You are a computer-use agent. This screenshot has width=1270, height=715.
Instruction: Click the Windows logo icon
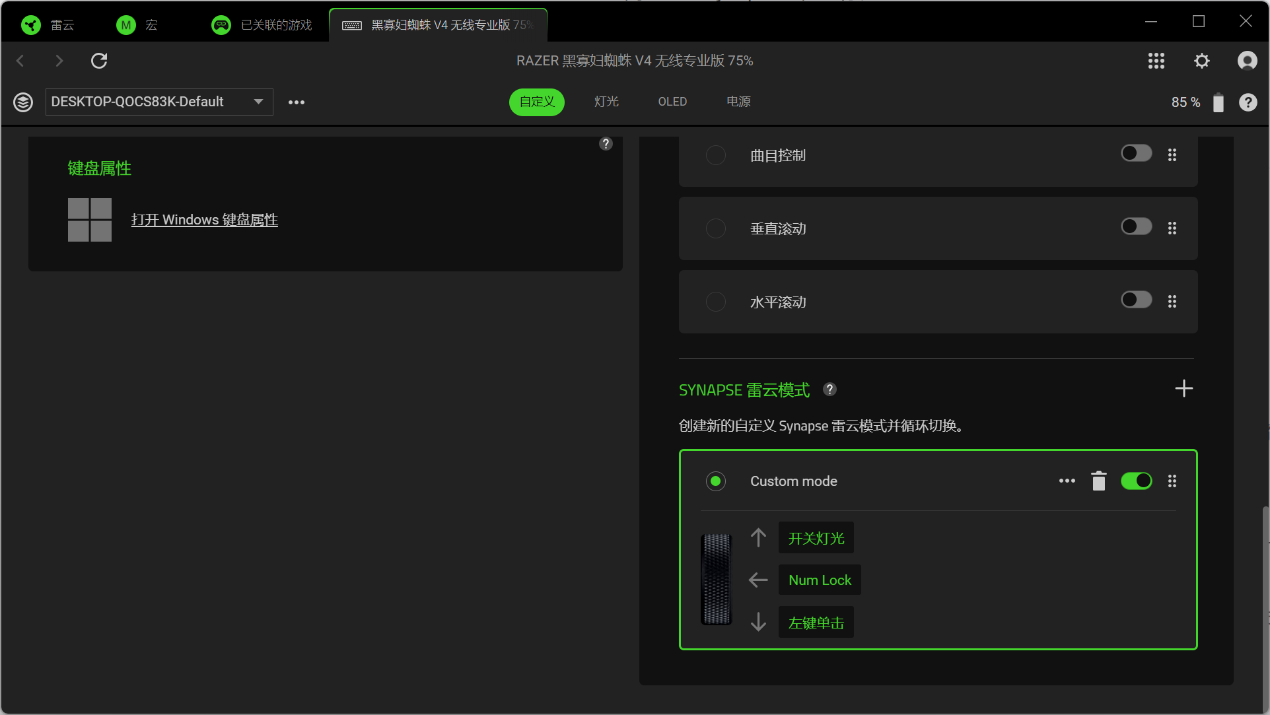click(x=90, y=219)
